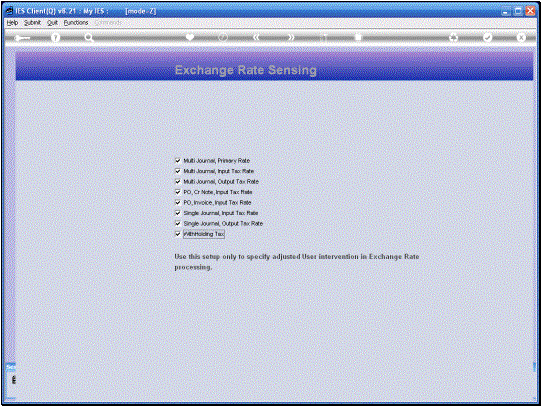Click the round X cancel toolbar icon
541x406 pixels.
click(x=521, y=37)
